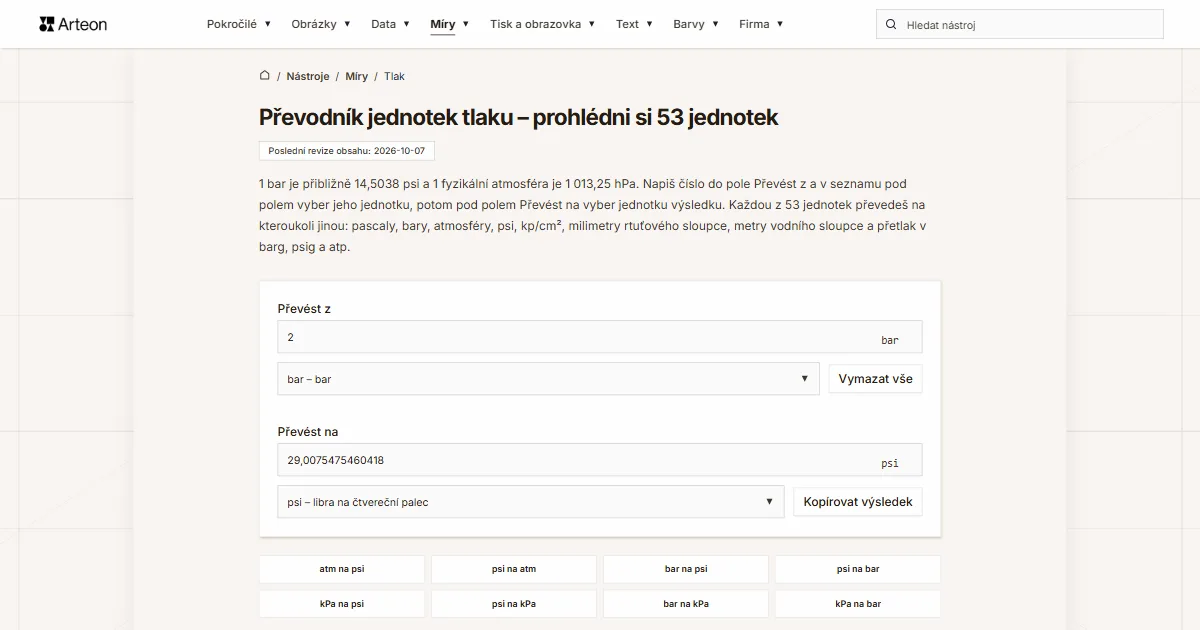The height and width of the screenshot is (630, 1200).
Task: Choose the psi na bar shortcut
Action: [858, 569]
